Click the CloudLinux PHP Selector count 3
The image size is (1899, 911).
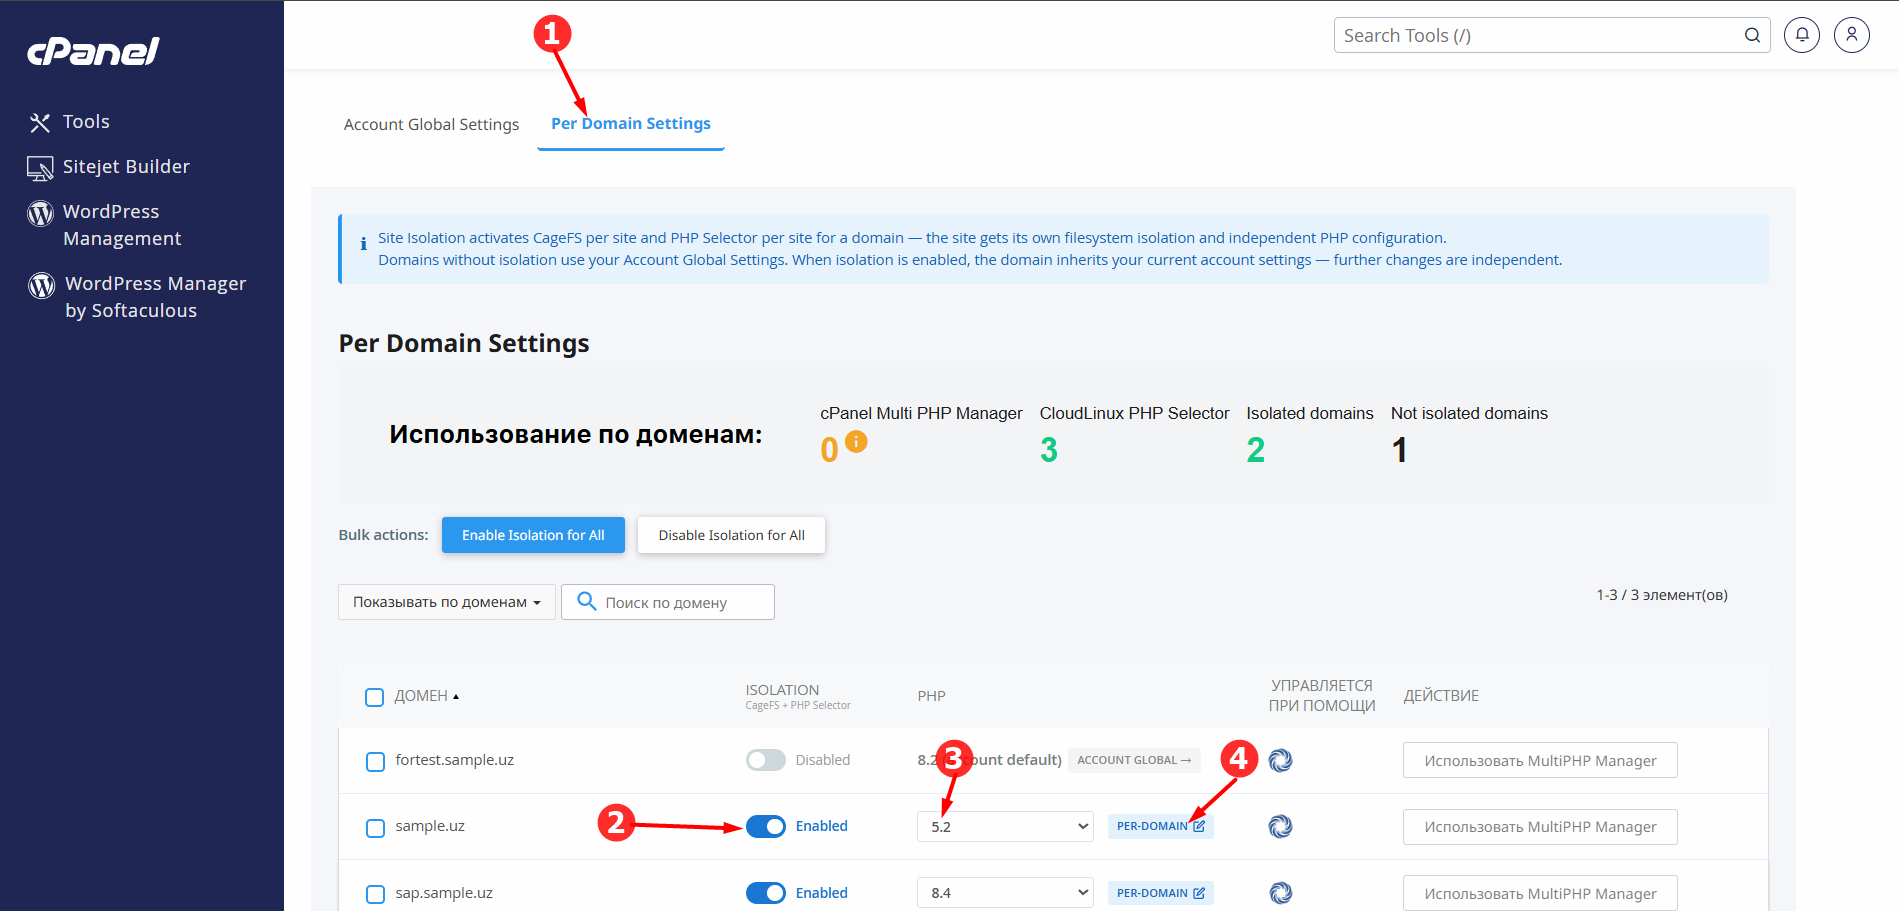1049,450
